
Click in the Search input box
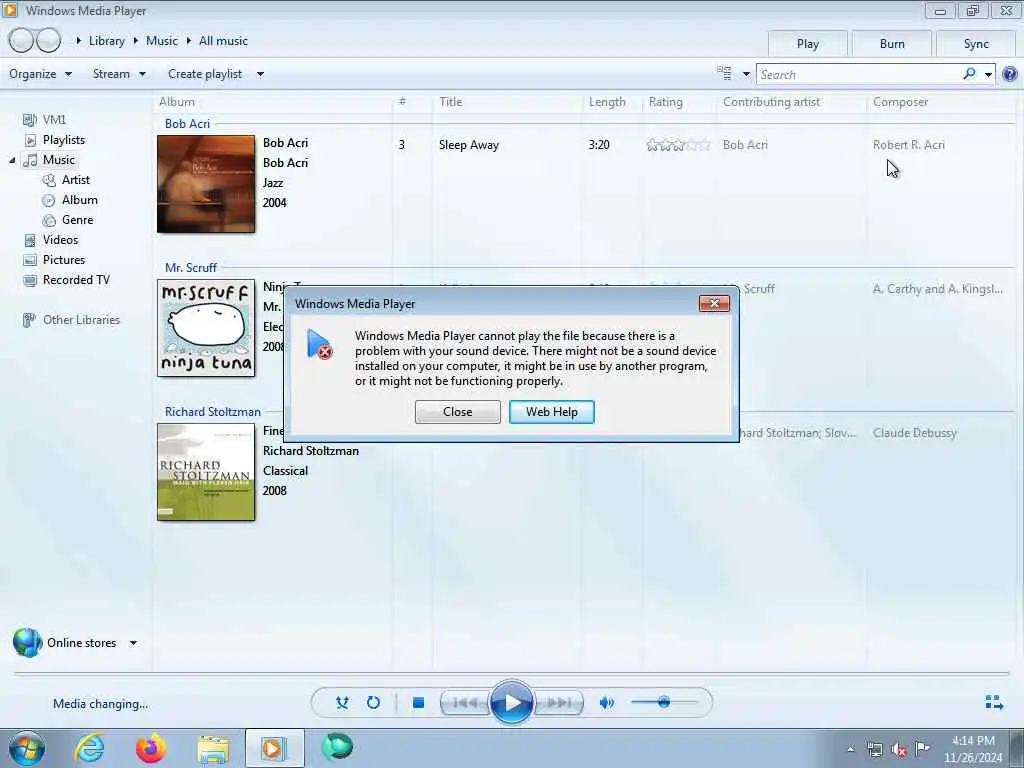pyautogui.click(x=859, y=74)
